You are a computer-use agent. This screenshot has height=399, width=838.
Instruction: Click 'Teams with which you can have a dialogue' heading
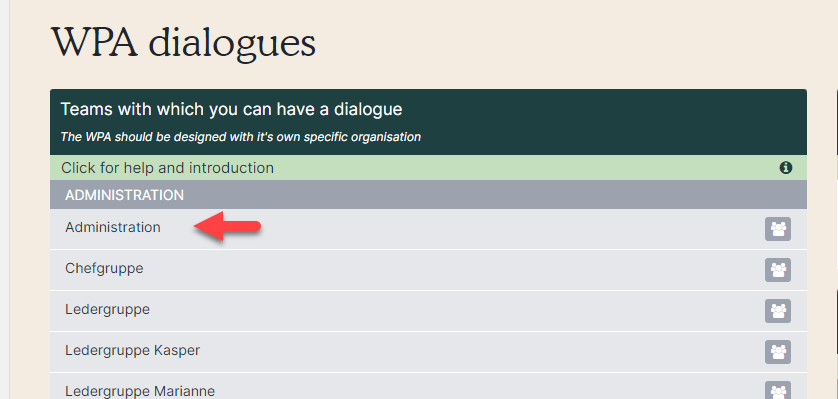pyautogui.click(x=231, y=109)
